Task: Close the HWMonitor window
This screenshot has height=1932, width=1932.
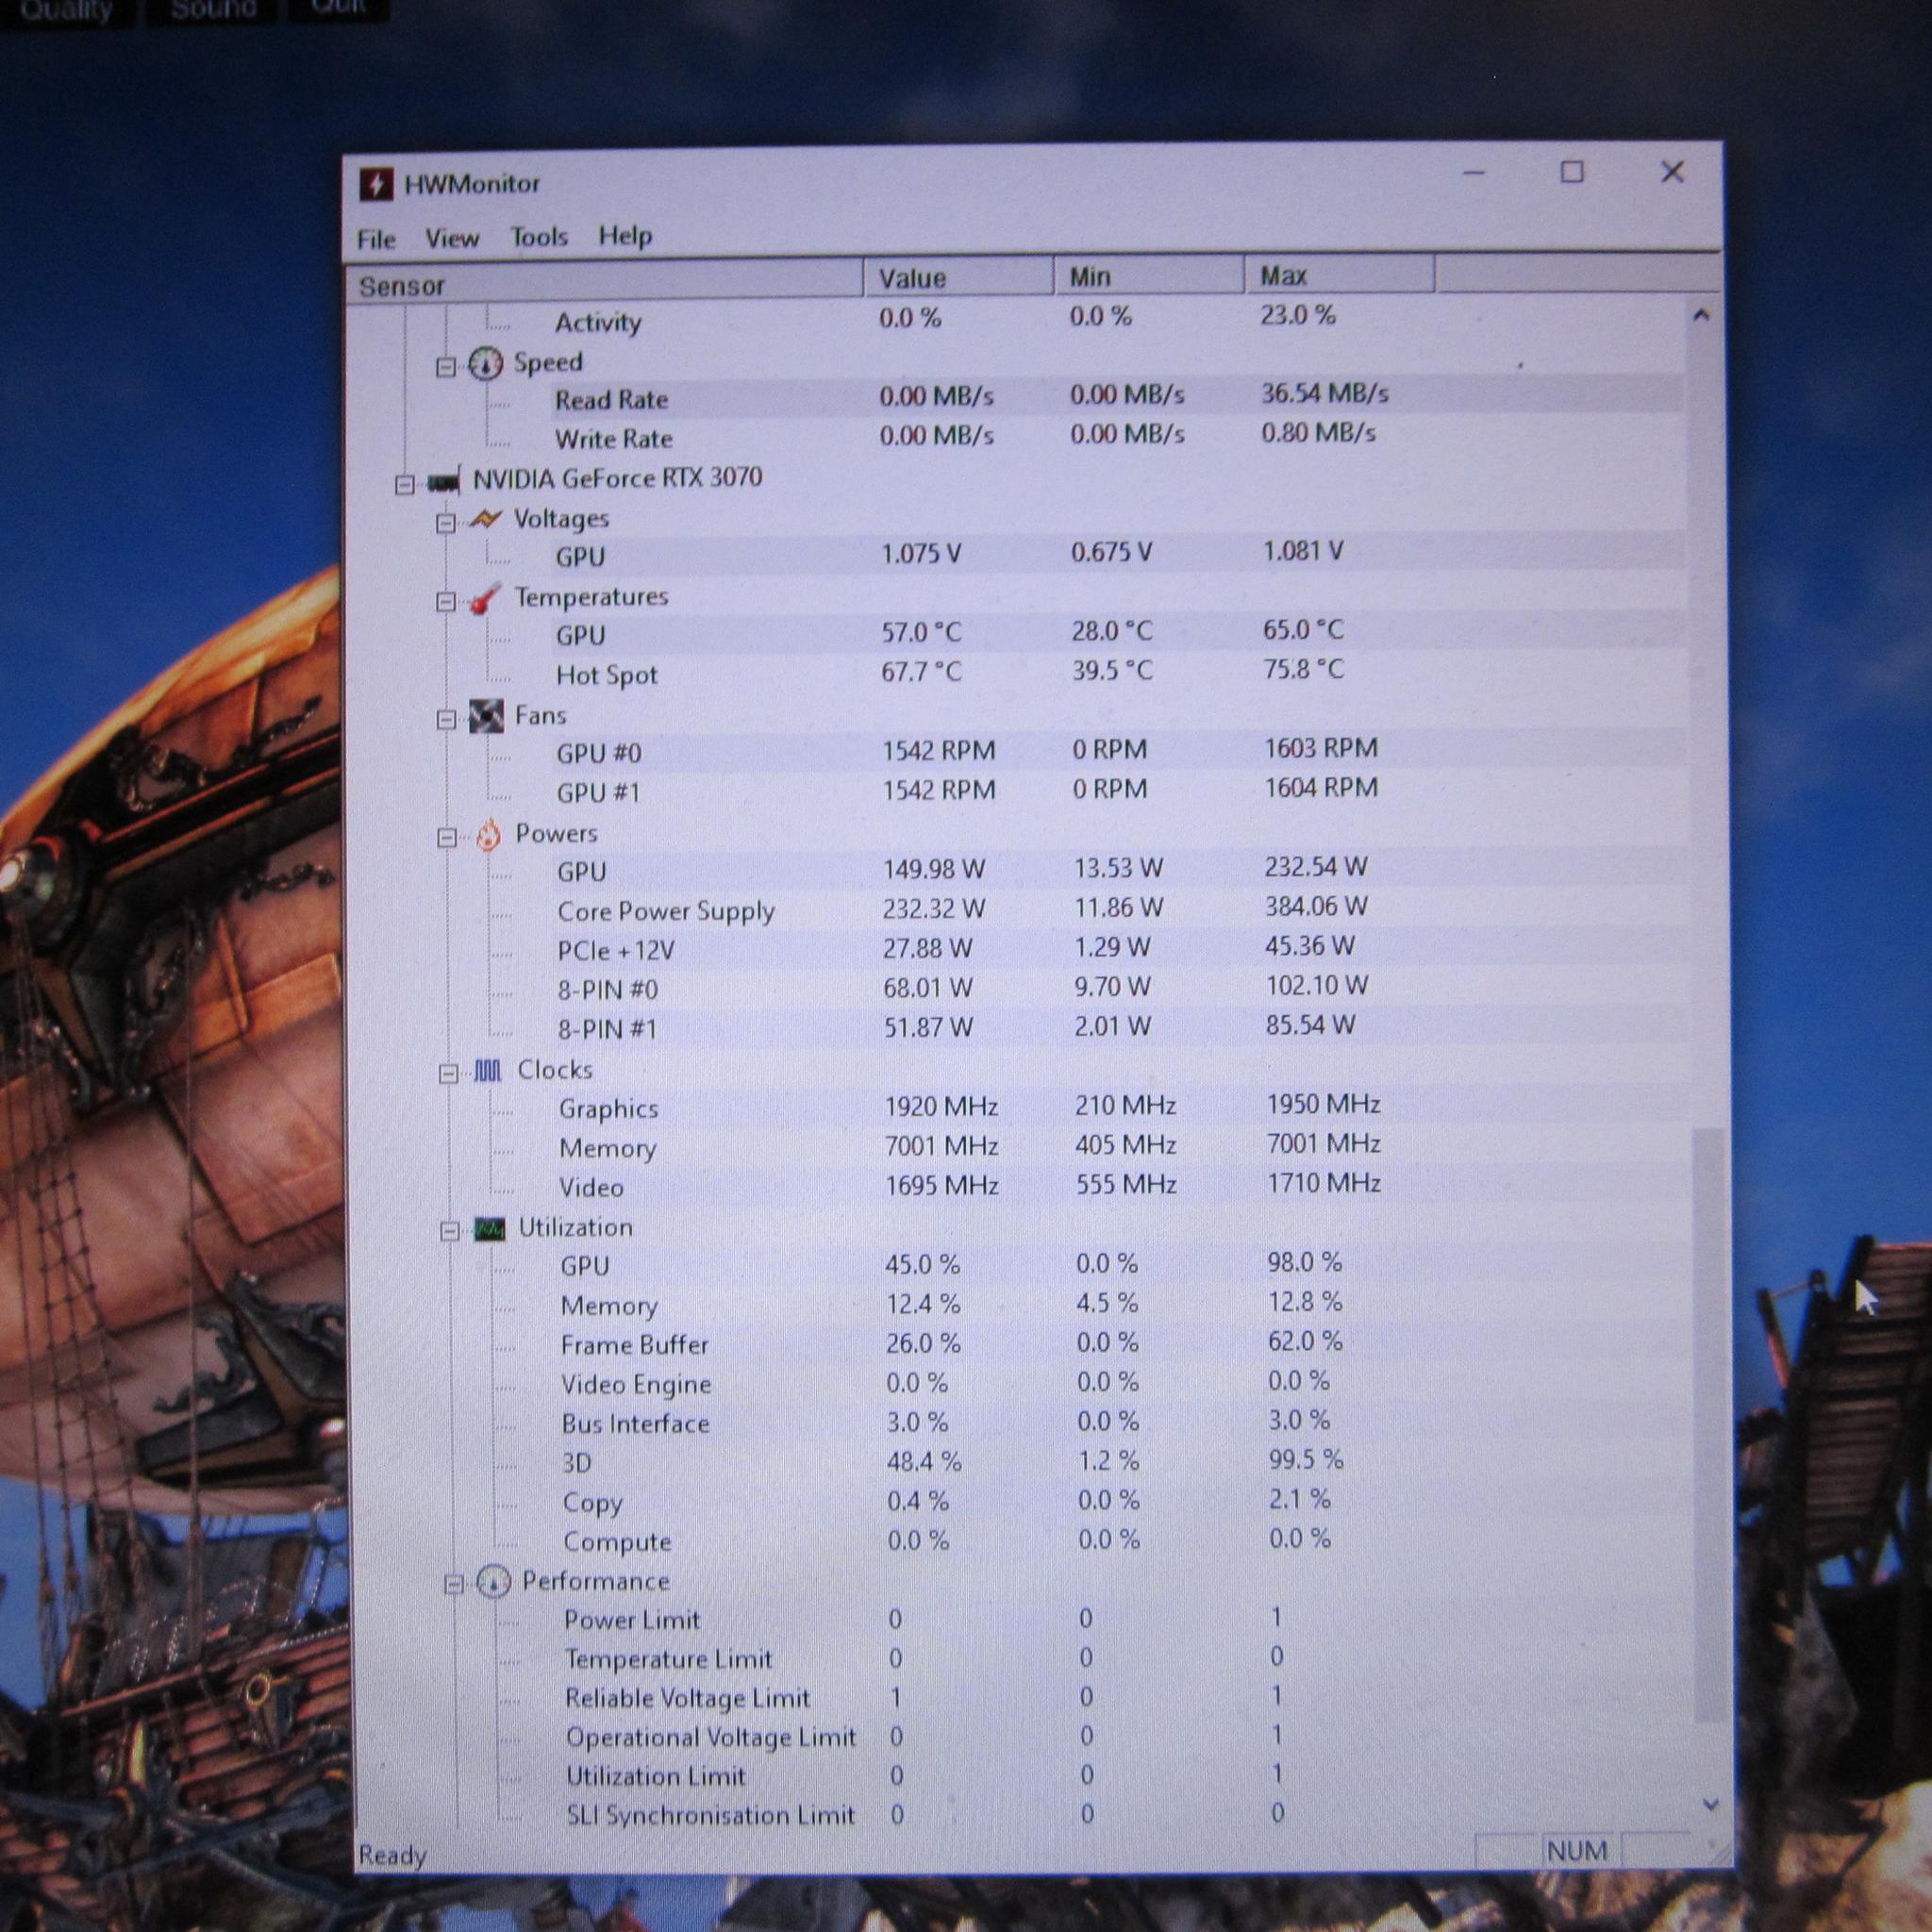Action: pos(1672,172)
